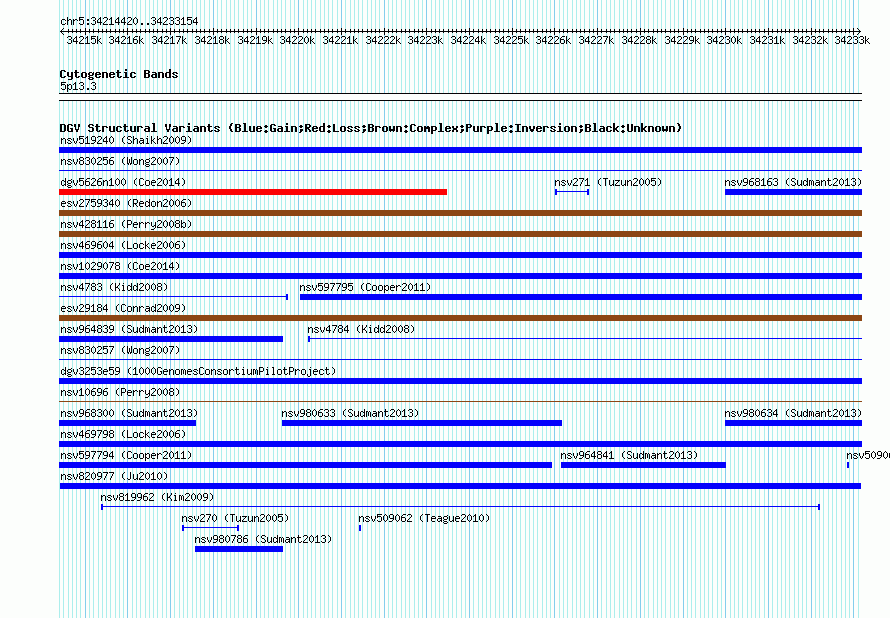Open nsv10696 (Perry2008) label

tap(120, 392)
